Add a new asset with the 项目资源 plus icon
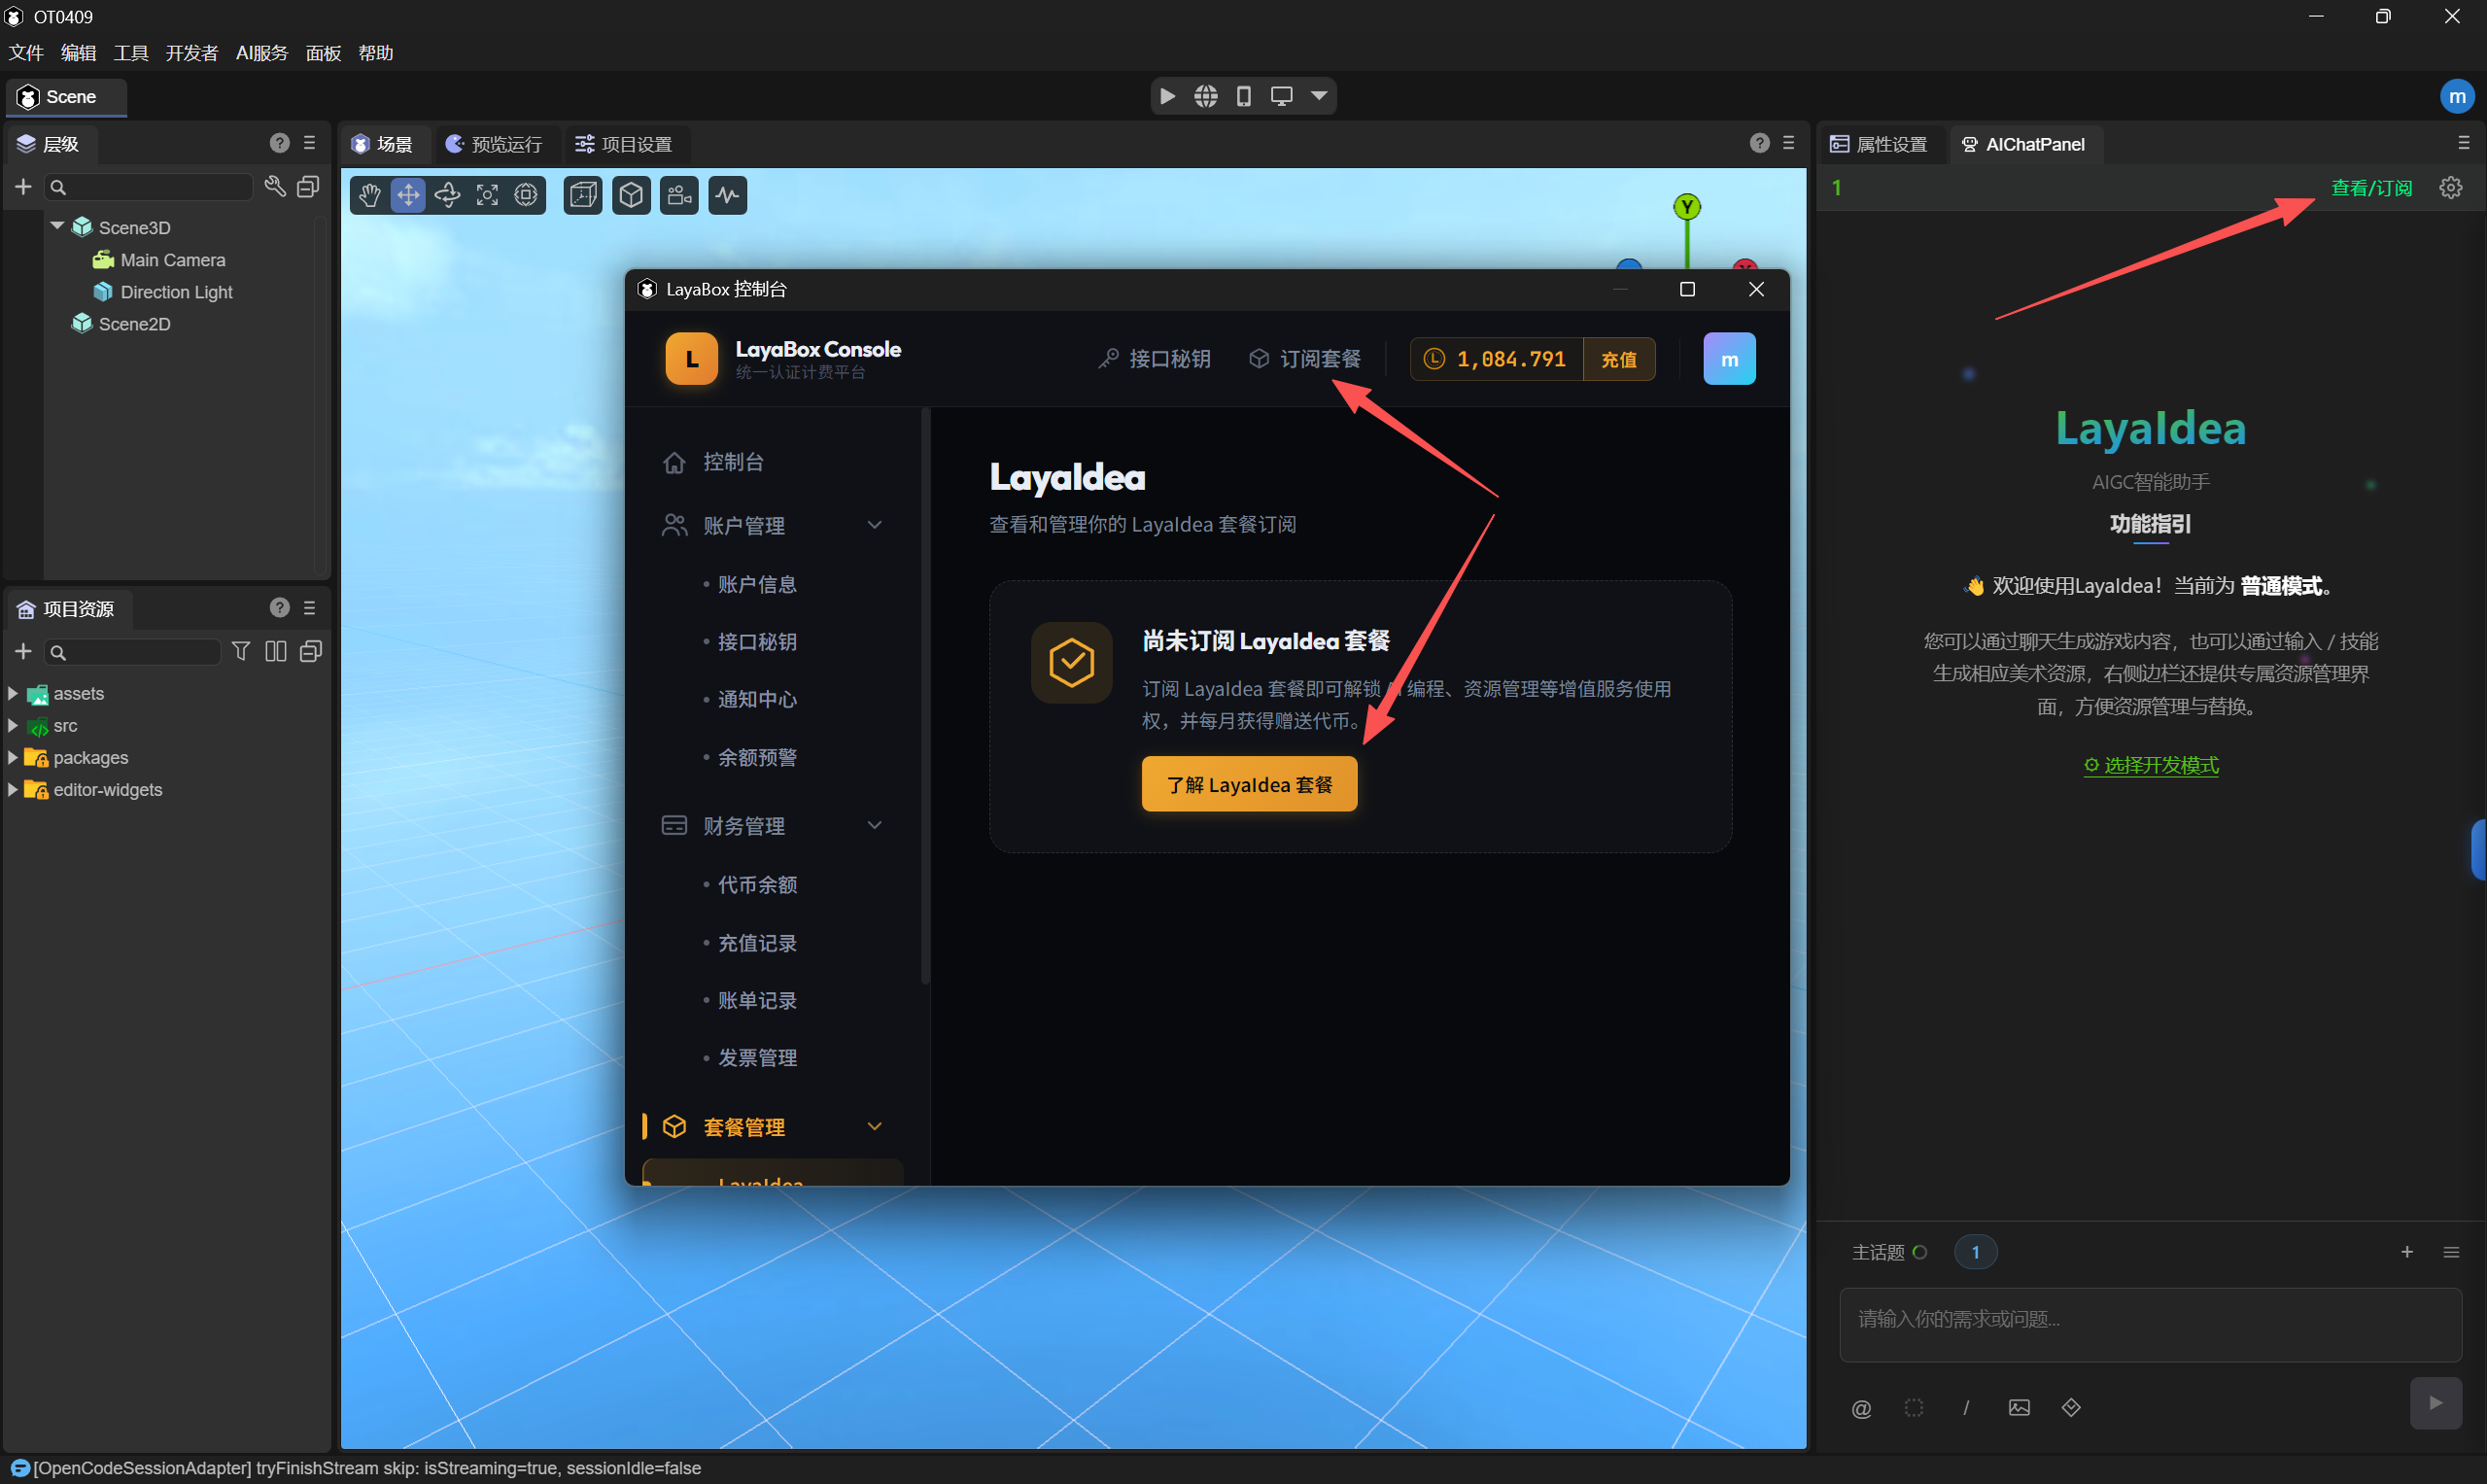This screenshot has height=1484, width=2487. [x=23, y=652]
